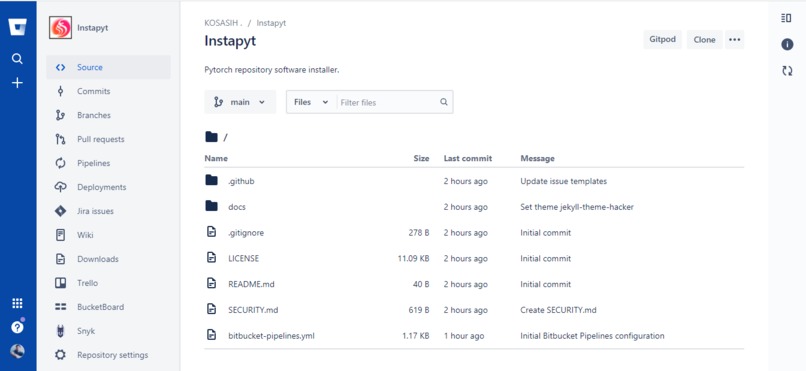Click the Repository settings gear icon
The width and height of the screenshot is (806, 371).
tap(61, 355)
